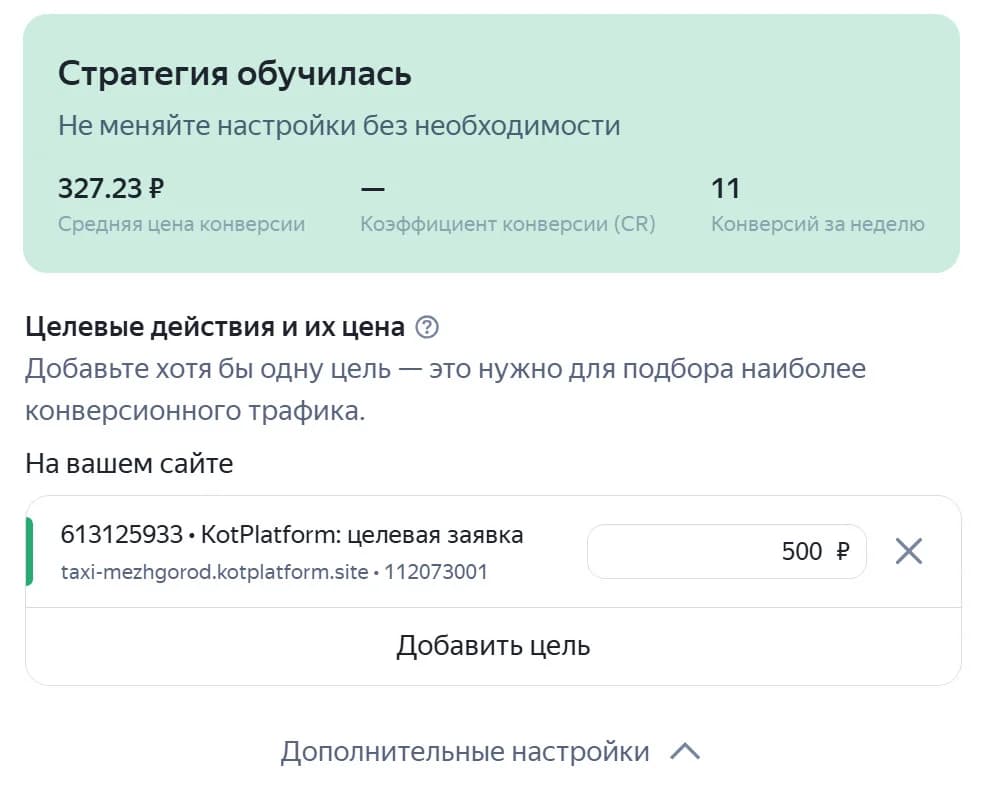Open help icon next to Целевые действия и их цена
985x802 pixels.
[427, 327]
